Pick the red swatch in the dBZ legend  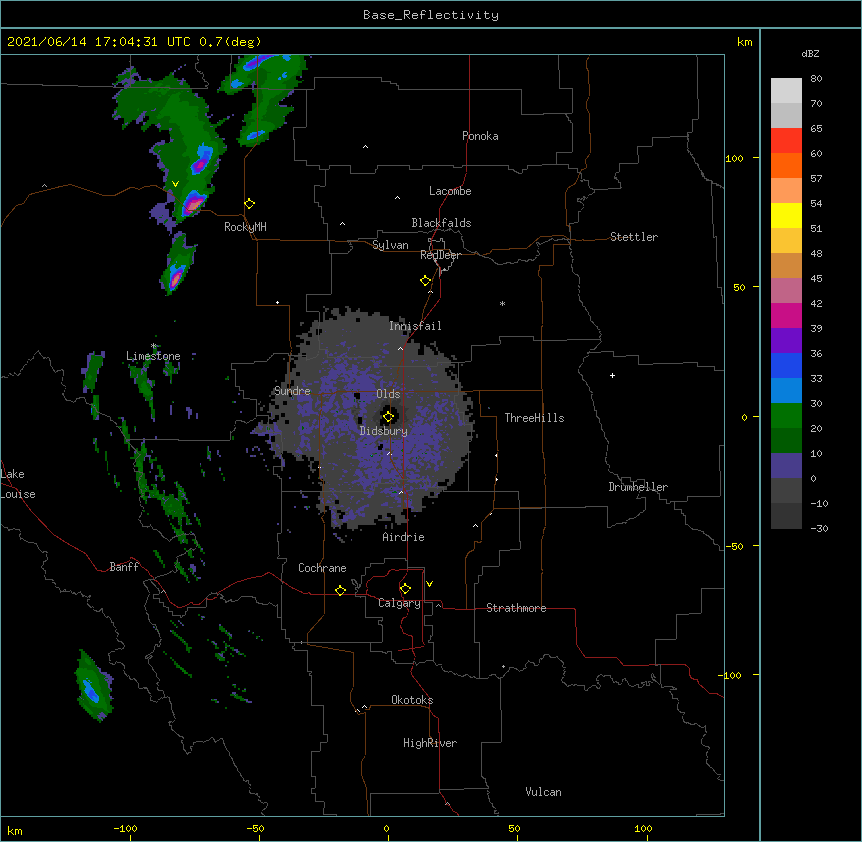pos(786,141)
